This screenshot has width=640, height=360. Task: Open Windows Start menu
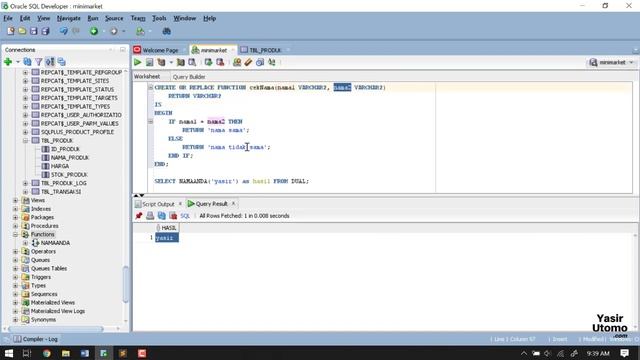click(x=9, y=353)
